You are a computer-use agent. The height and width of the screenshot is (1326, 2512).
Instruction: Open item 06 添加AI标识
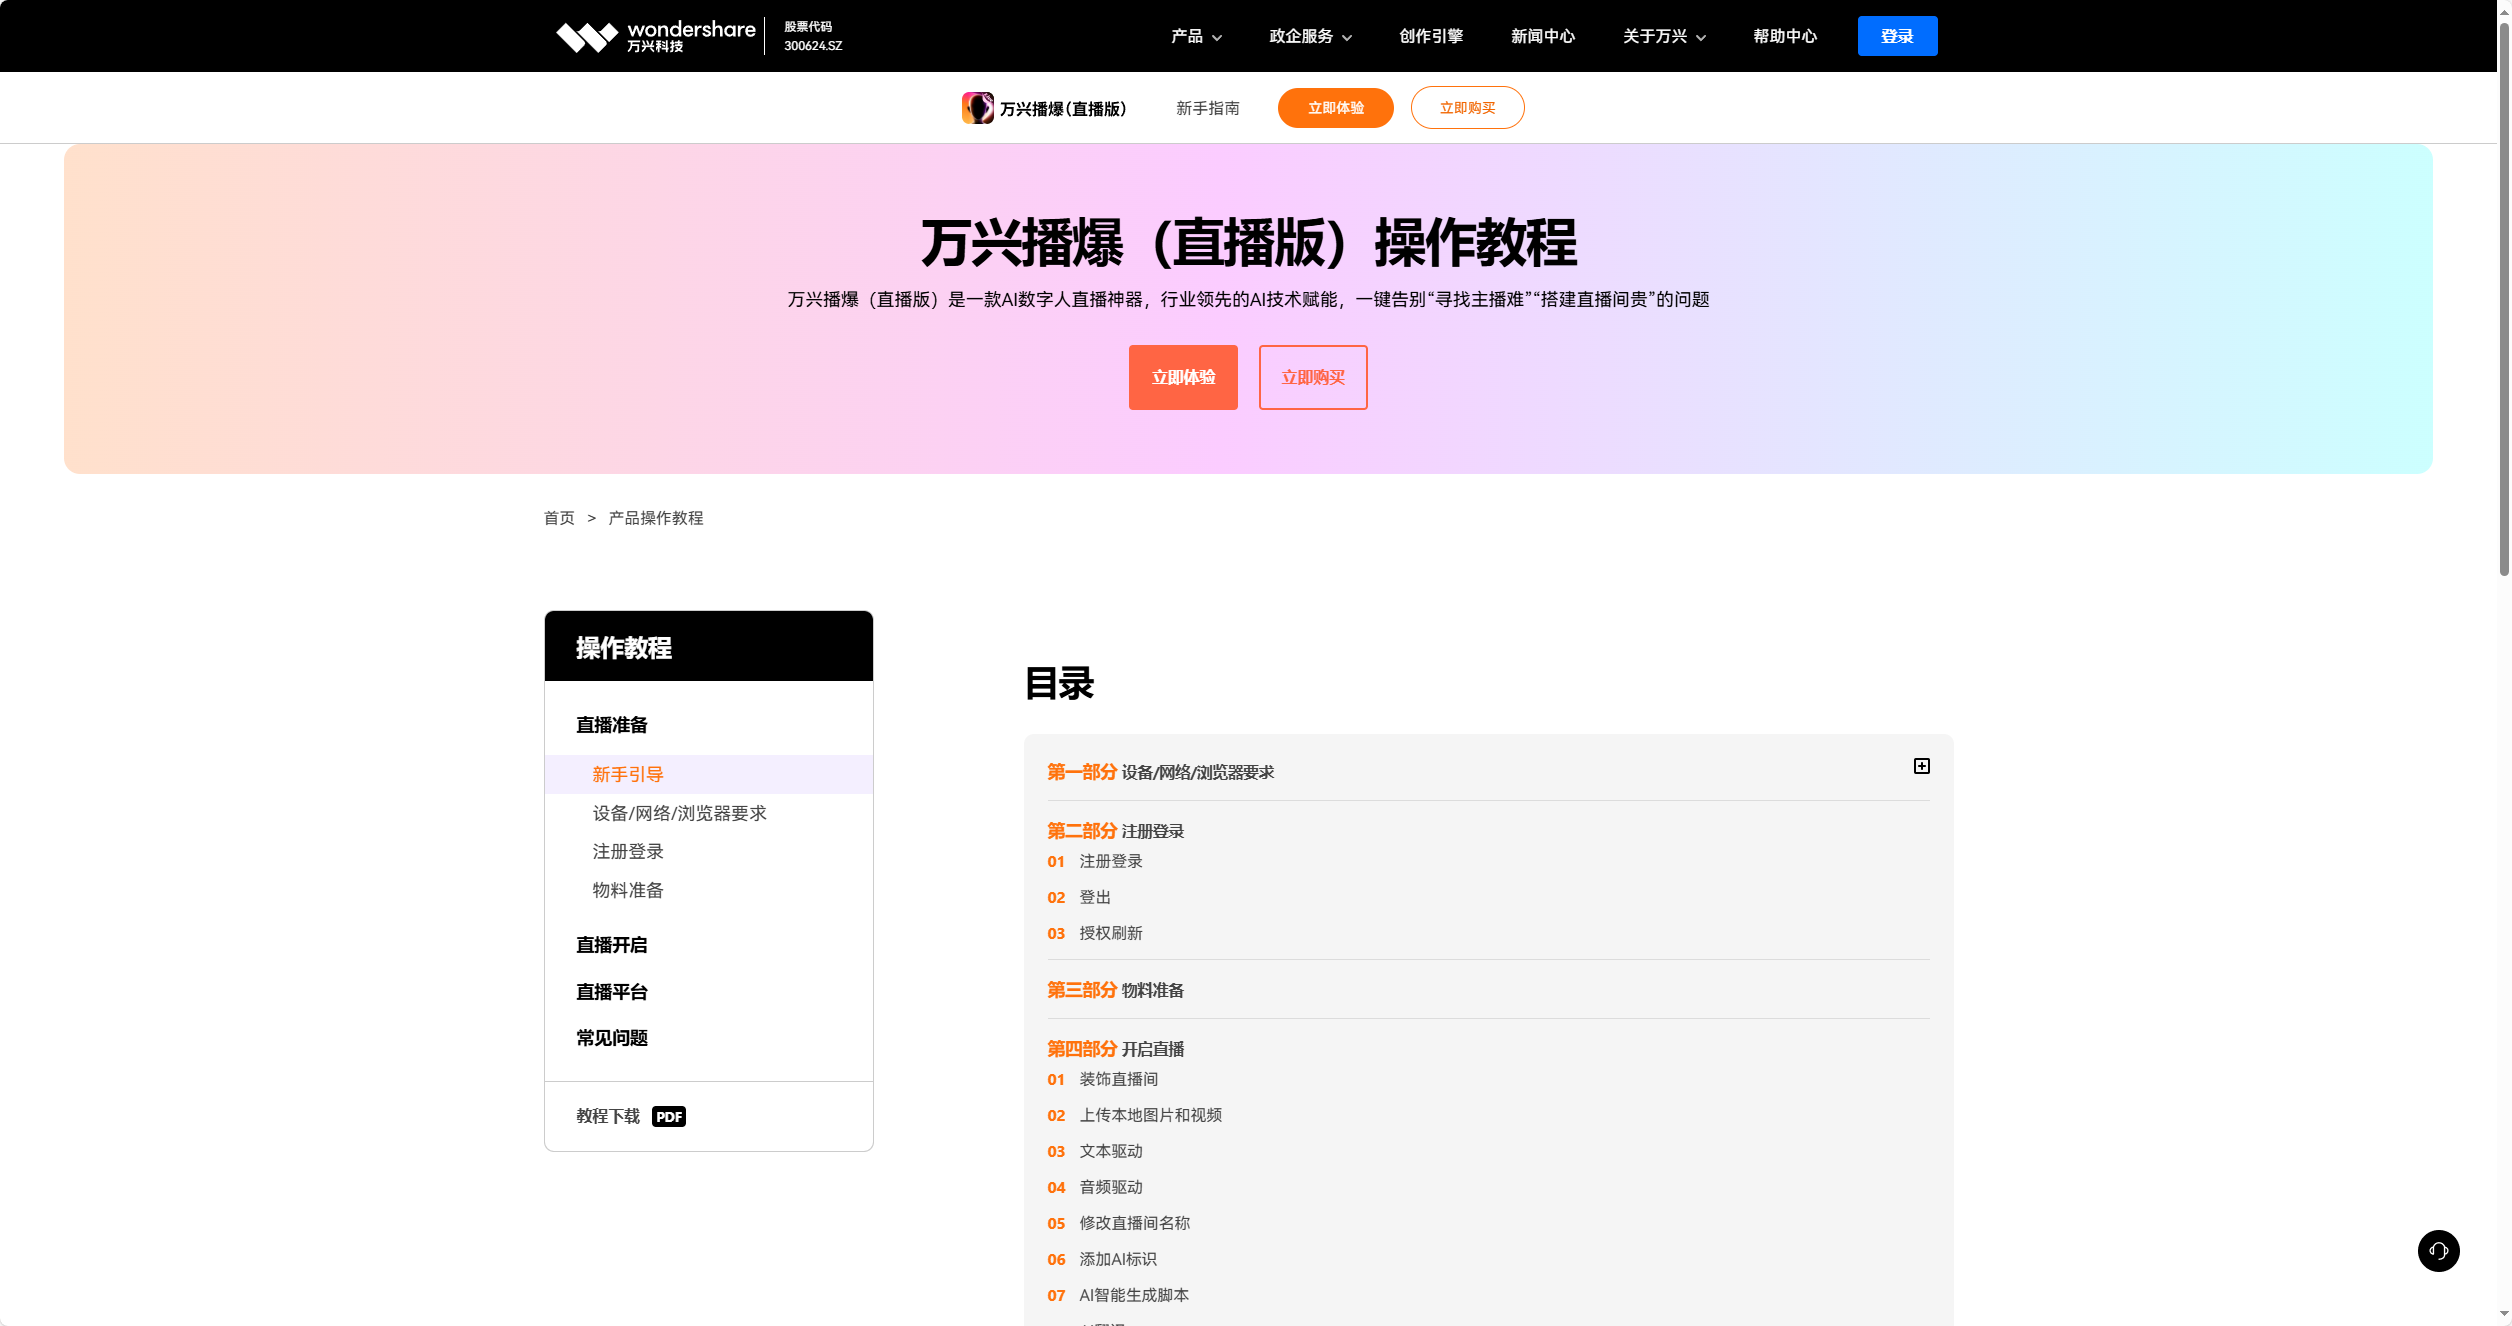coord(1102,1259)
